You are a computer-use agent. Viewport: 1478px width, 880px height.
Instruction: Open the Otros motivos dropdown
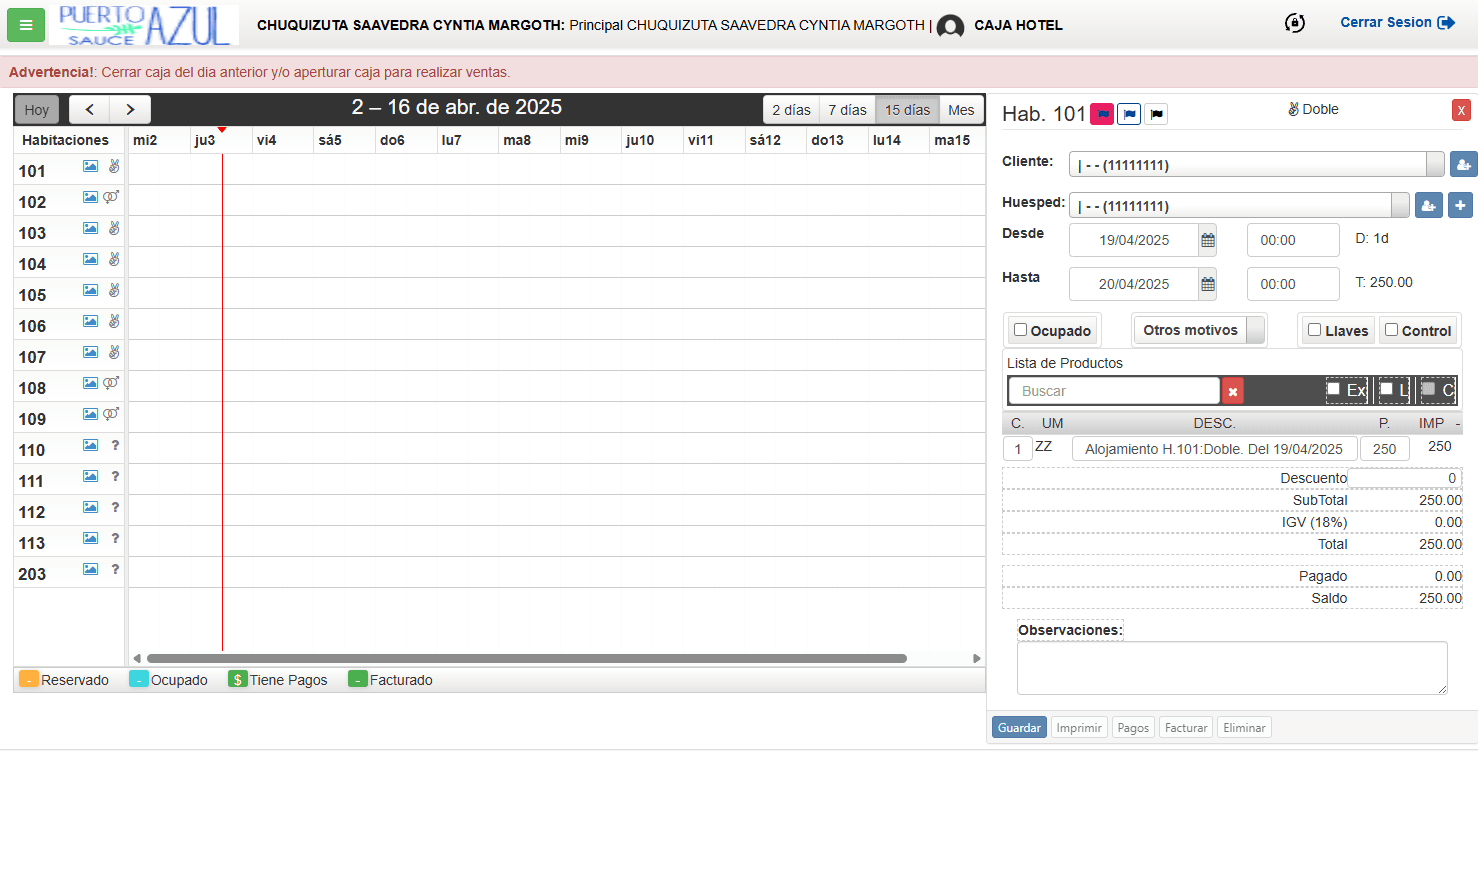click(x=1255, y=330)
